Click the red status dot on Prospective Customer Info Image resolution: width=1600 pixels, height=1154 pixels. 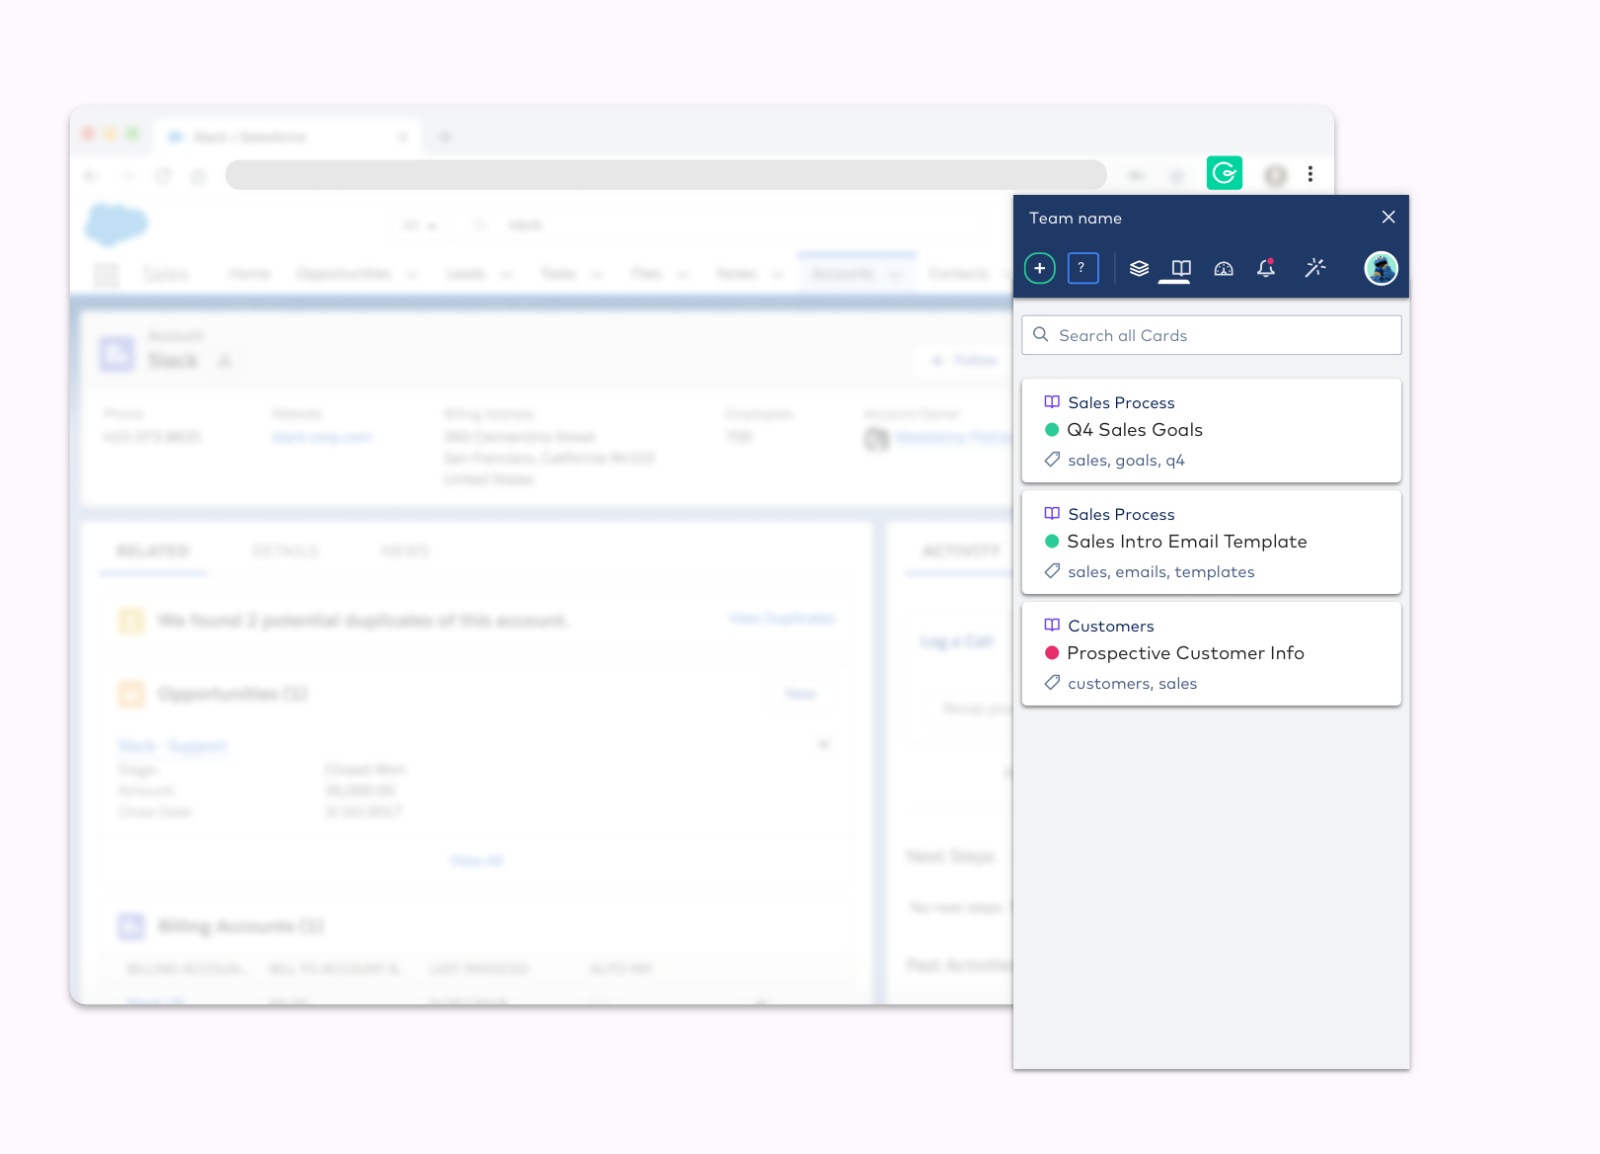pos(1052,653)
